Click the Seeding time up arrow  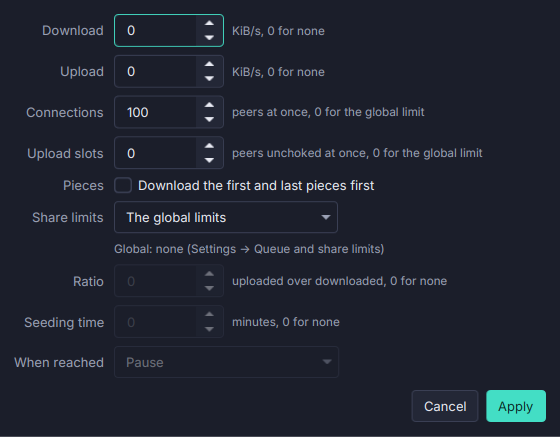point(209,315)
